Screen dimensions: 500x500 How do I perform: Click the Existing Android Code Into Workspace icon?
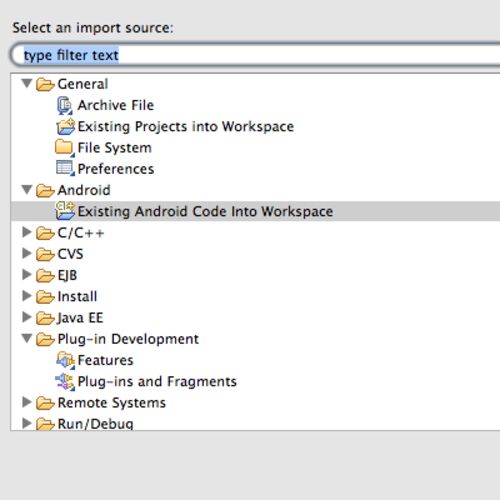(x=65, y=211)
